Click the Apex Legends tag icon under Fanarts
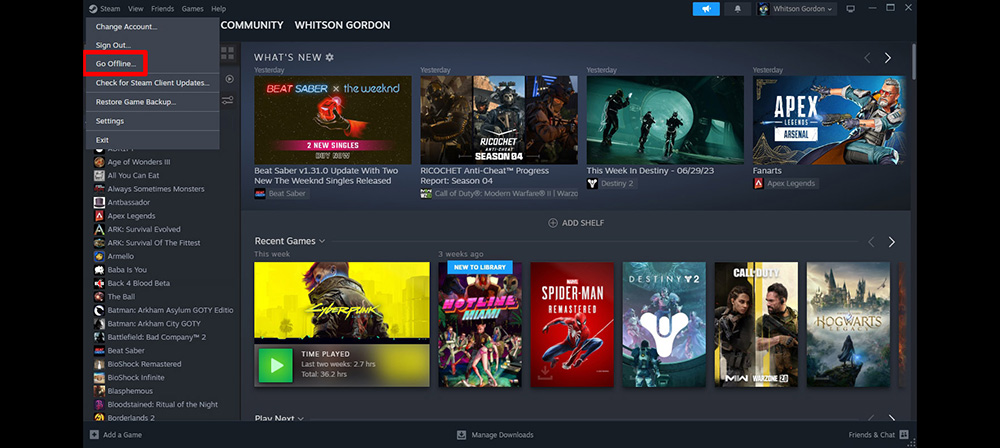Viewport: 1000px width, 448px height. [x=758, y=183]
